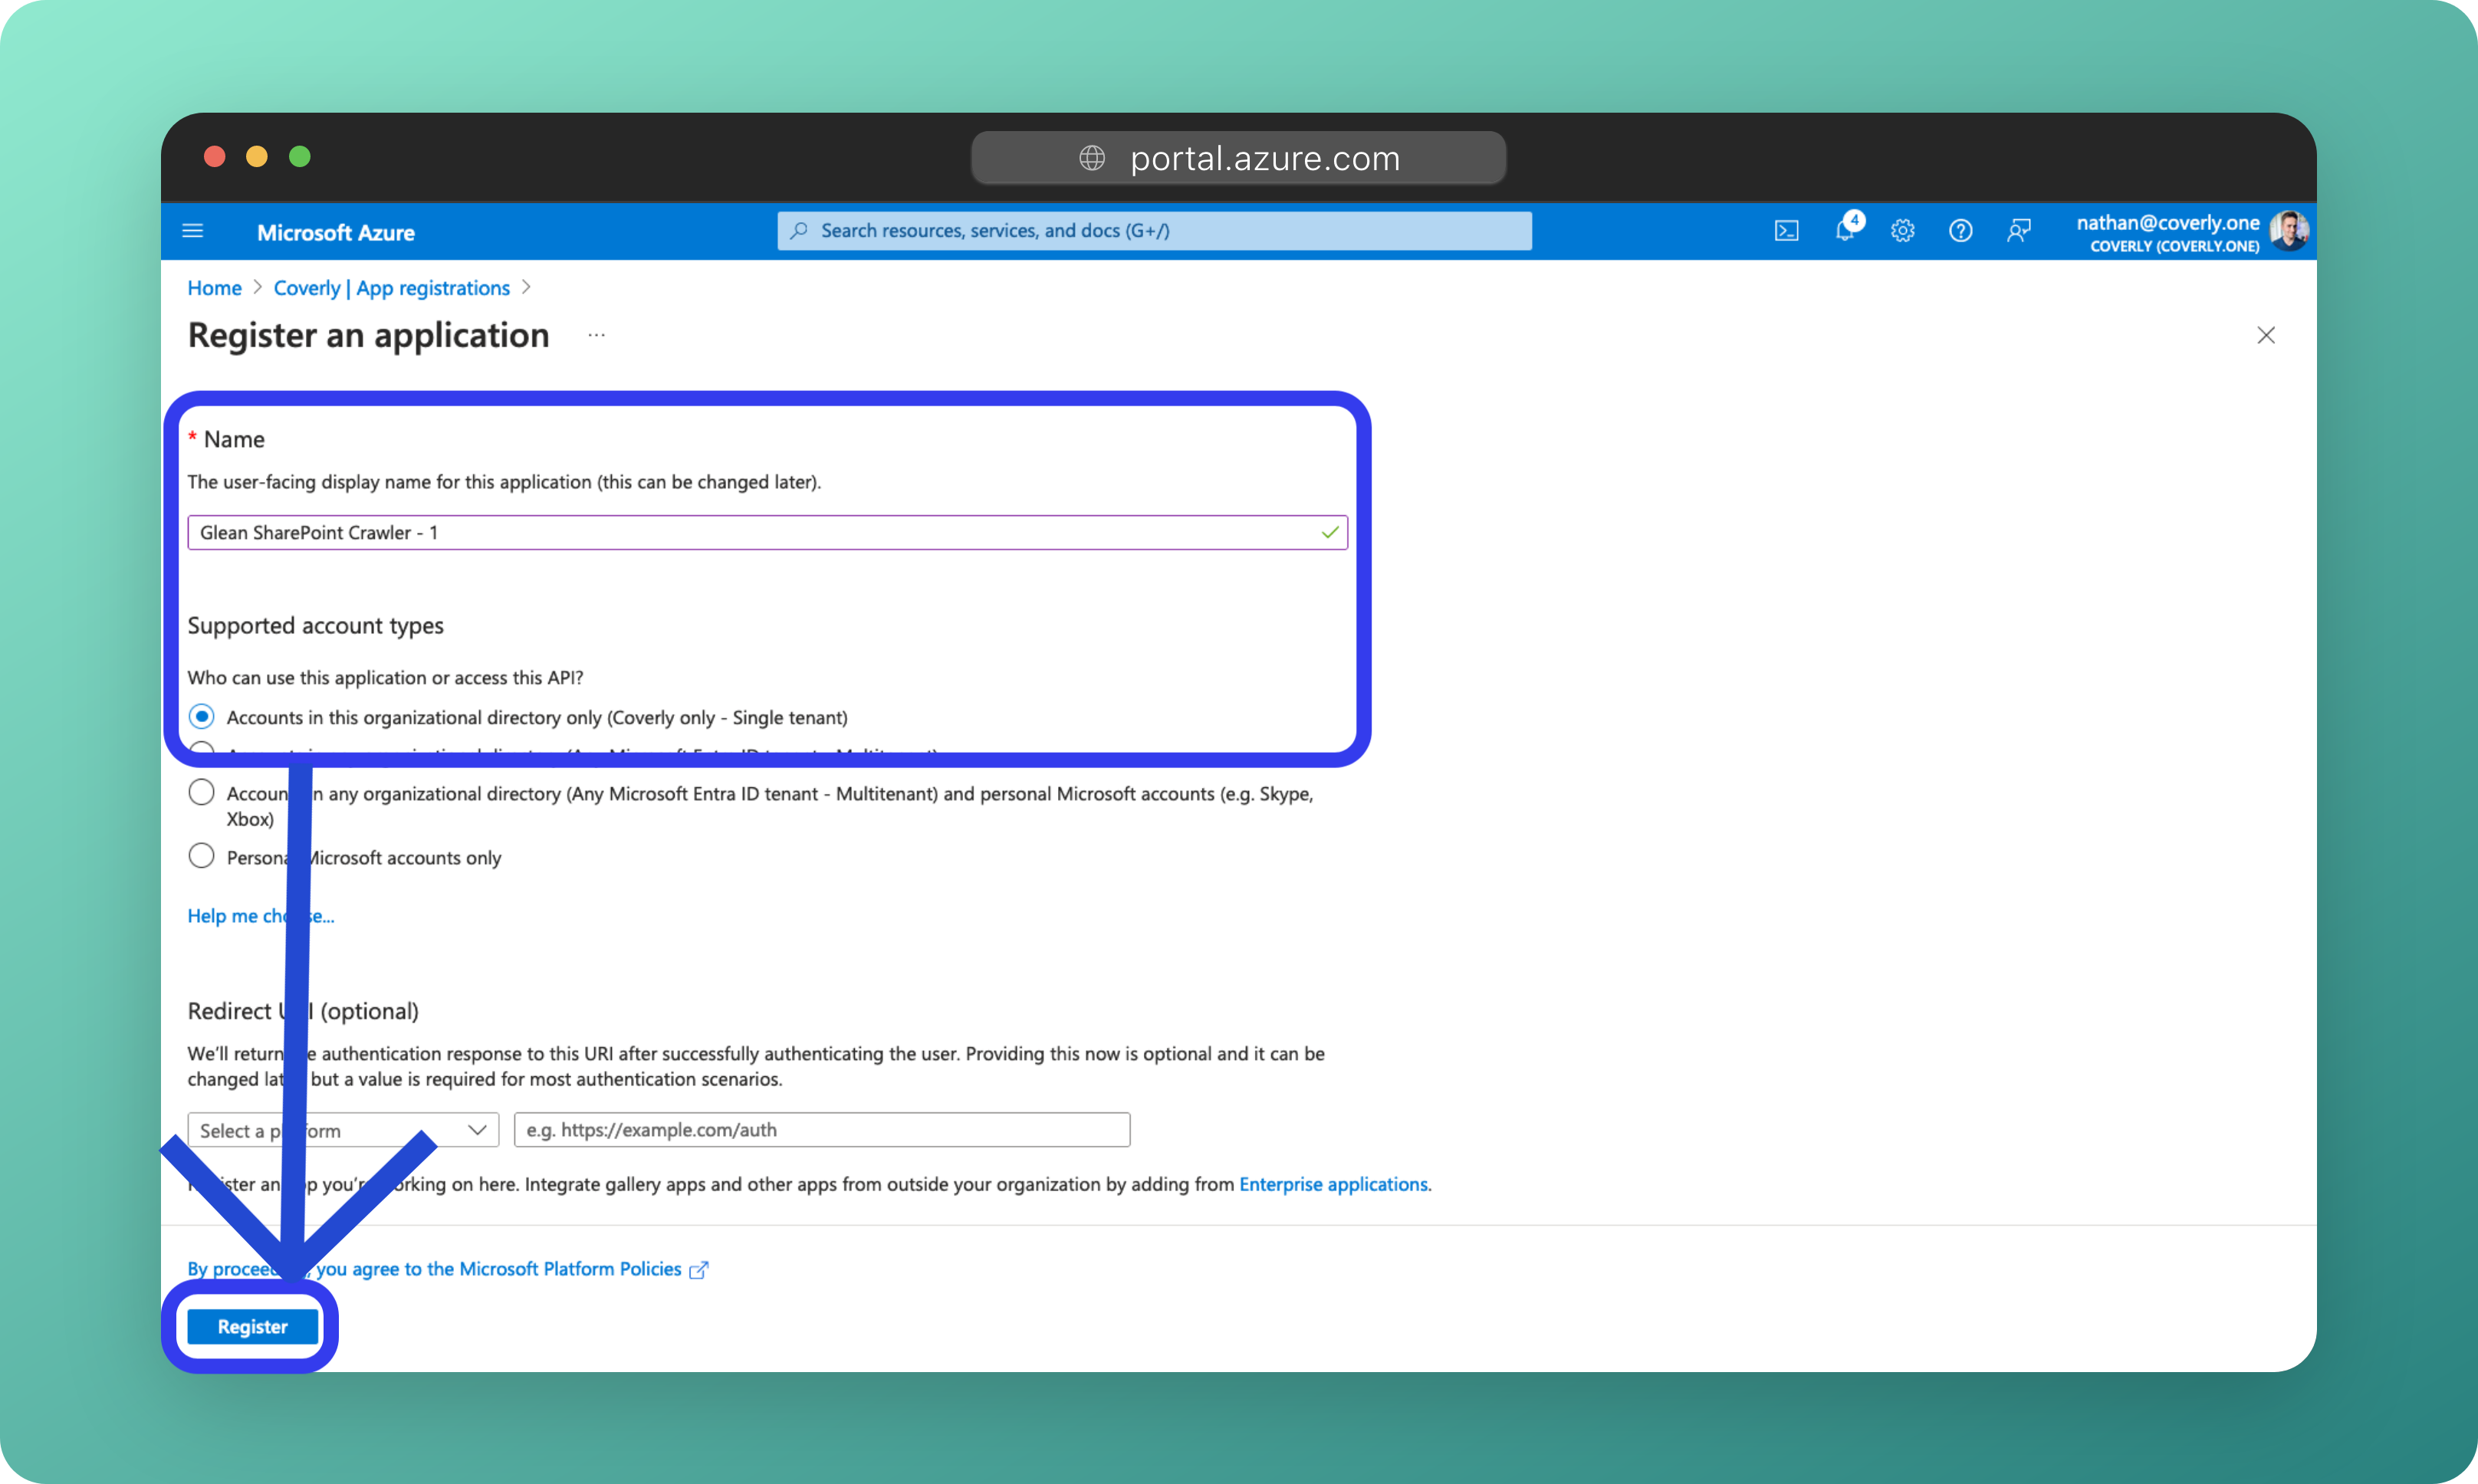The height and width of the screenshot is (1484, 2478).
Task: Select Personal Microsoft accounts only
Action: [x=202, y=857]
